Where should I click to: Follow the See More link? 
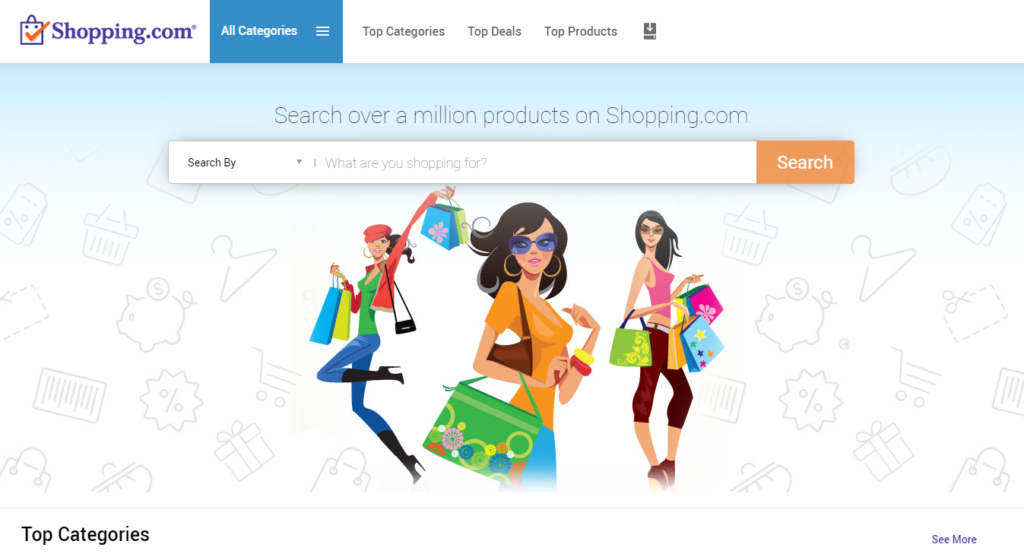pos(953,539)
